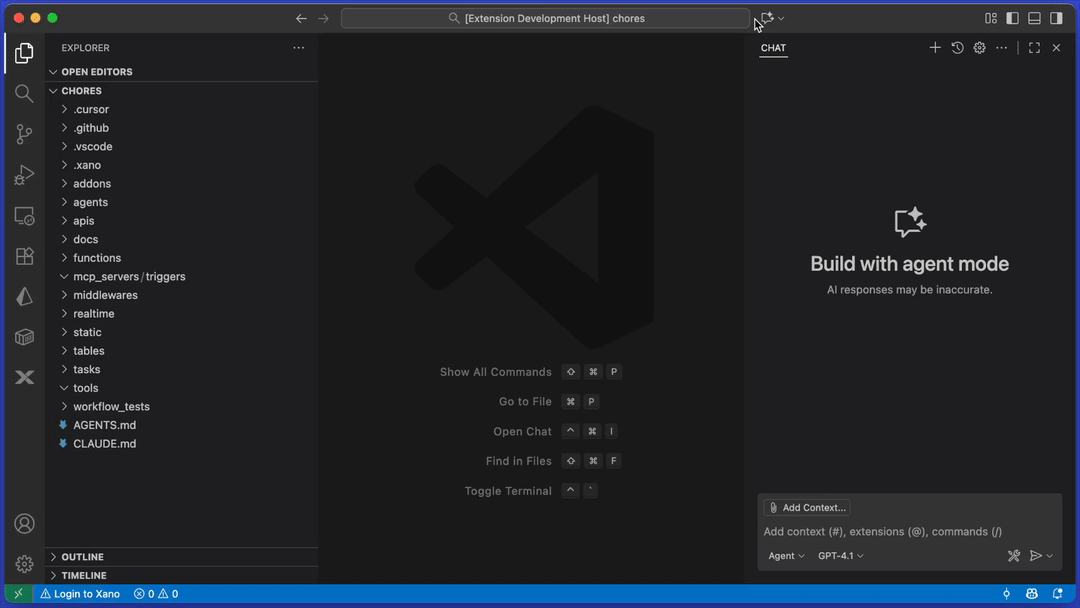Image resolution: width=1080 pixels, height=608 pixels.
Task: Expand the static folder
Action: [x=182, y=333]
